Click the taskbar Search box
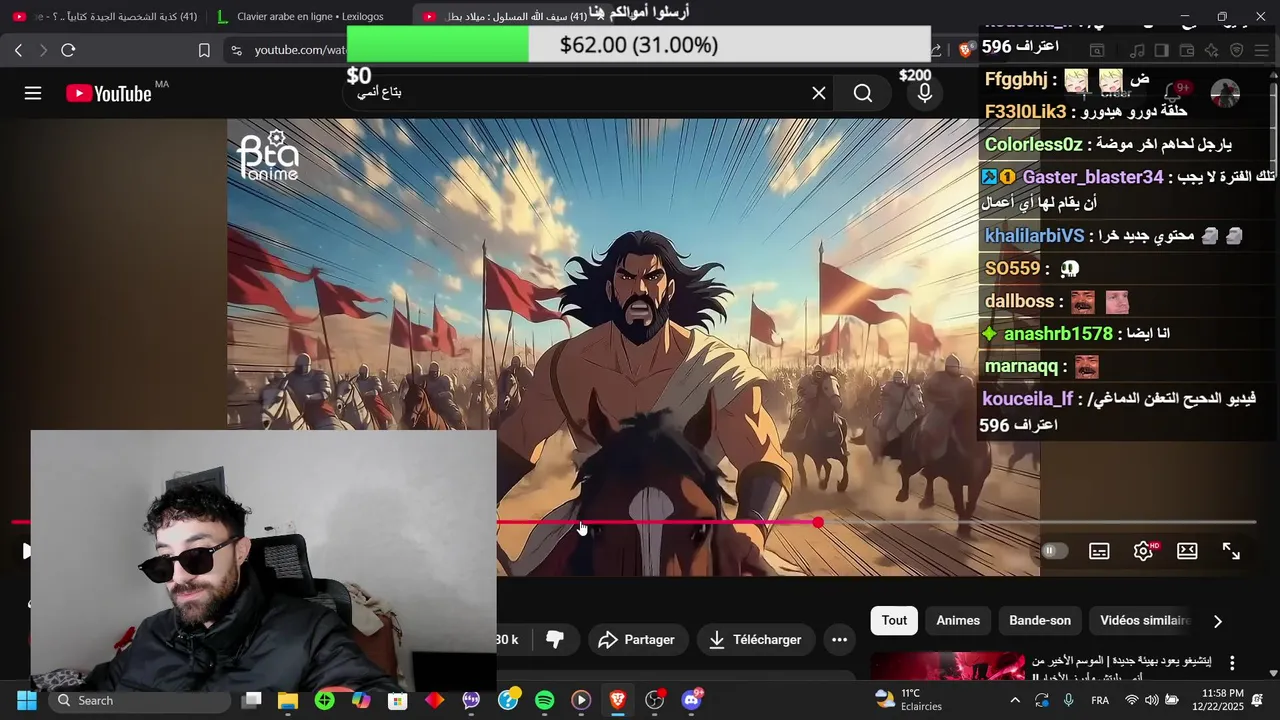1280x720 pixels. coord(140,700)
